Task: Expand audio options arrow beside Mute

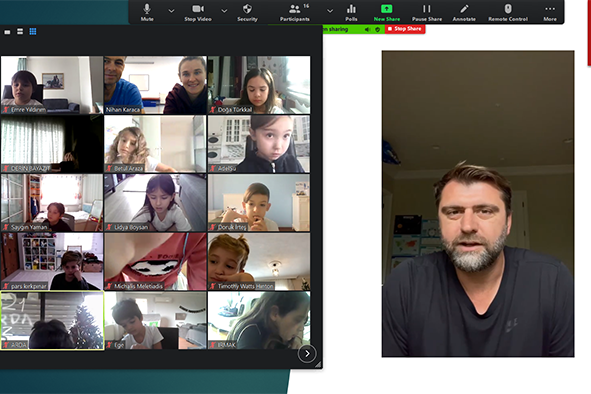Action: point(171,11)
